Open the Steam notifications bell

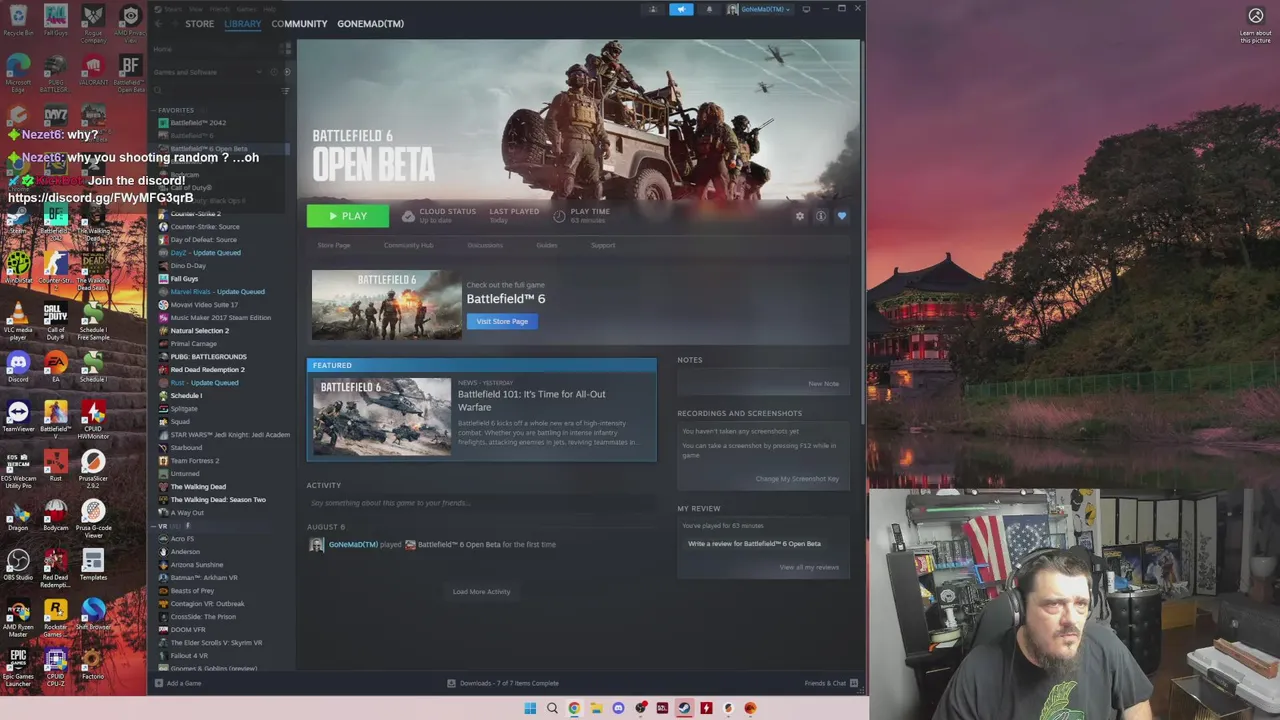(x=709, y=9)
